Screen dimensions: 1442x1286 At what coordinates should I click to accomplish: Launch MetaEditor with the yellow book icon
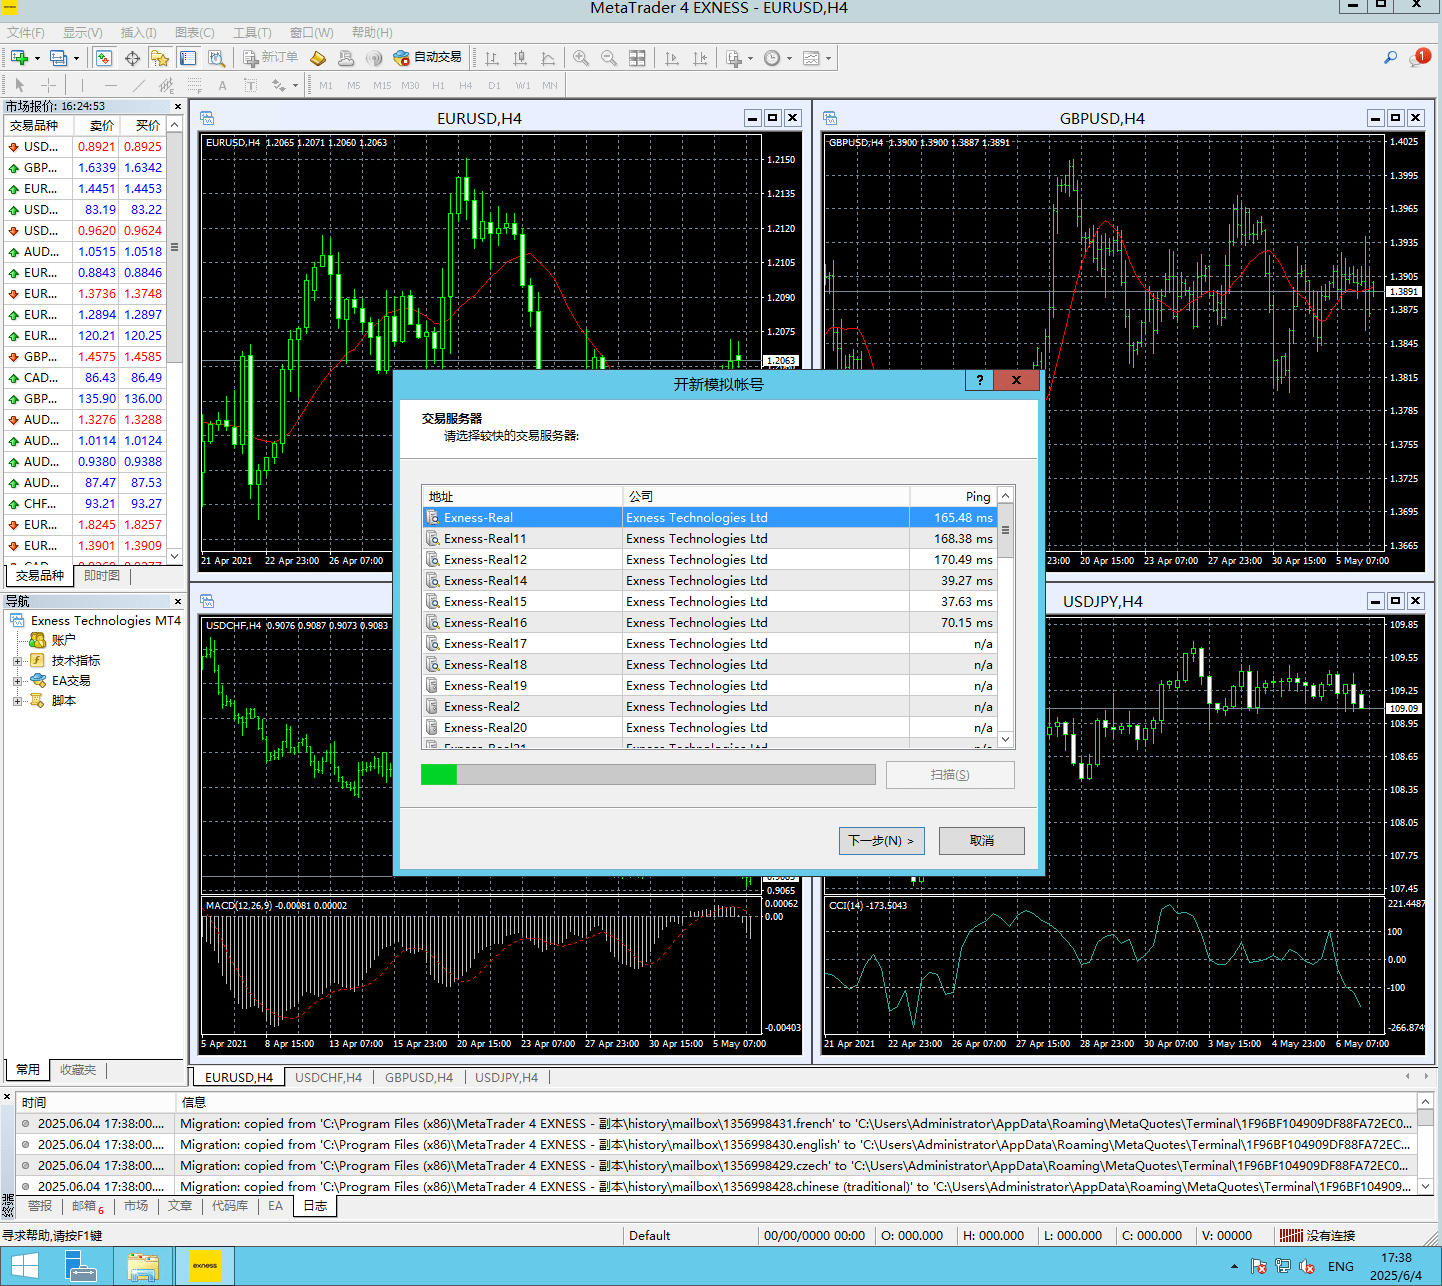(318, 58)
